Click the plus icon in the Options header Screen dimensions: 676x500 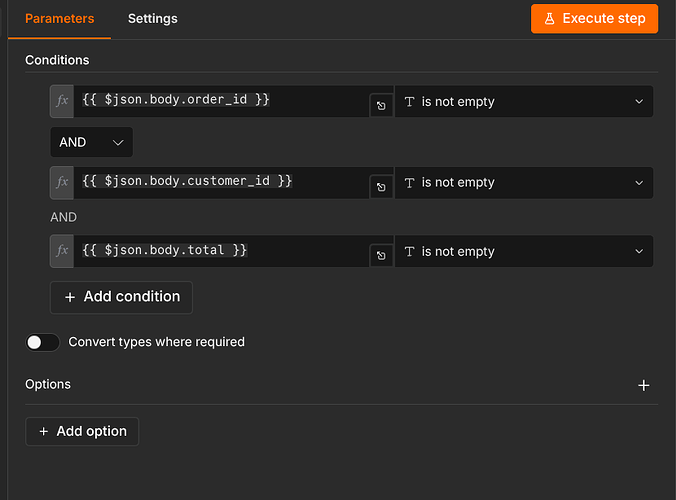pyautogui.click(x=643, y=385)
